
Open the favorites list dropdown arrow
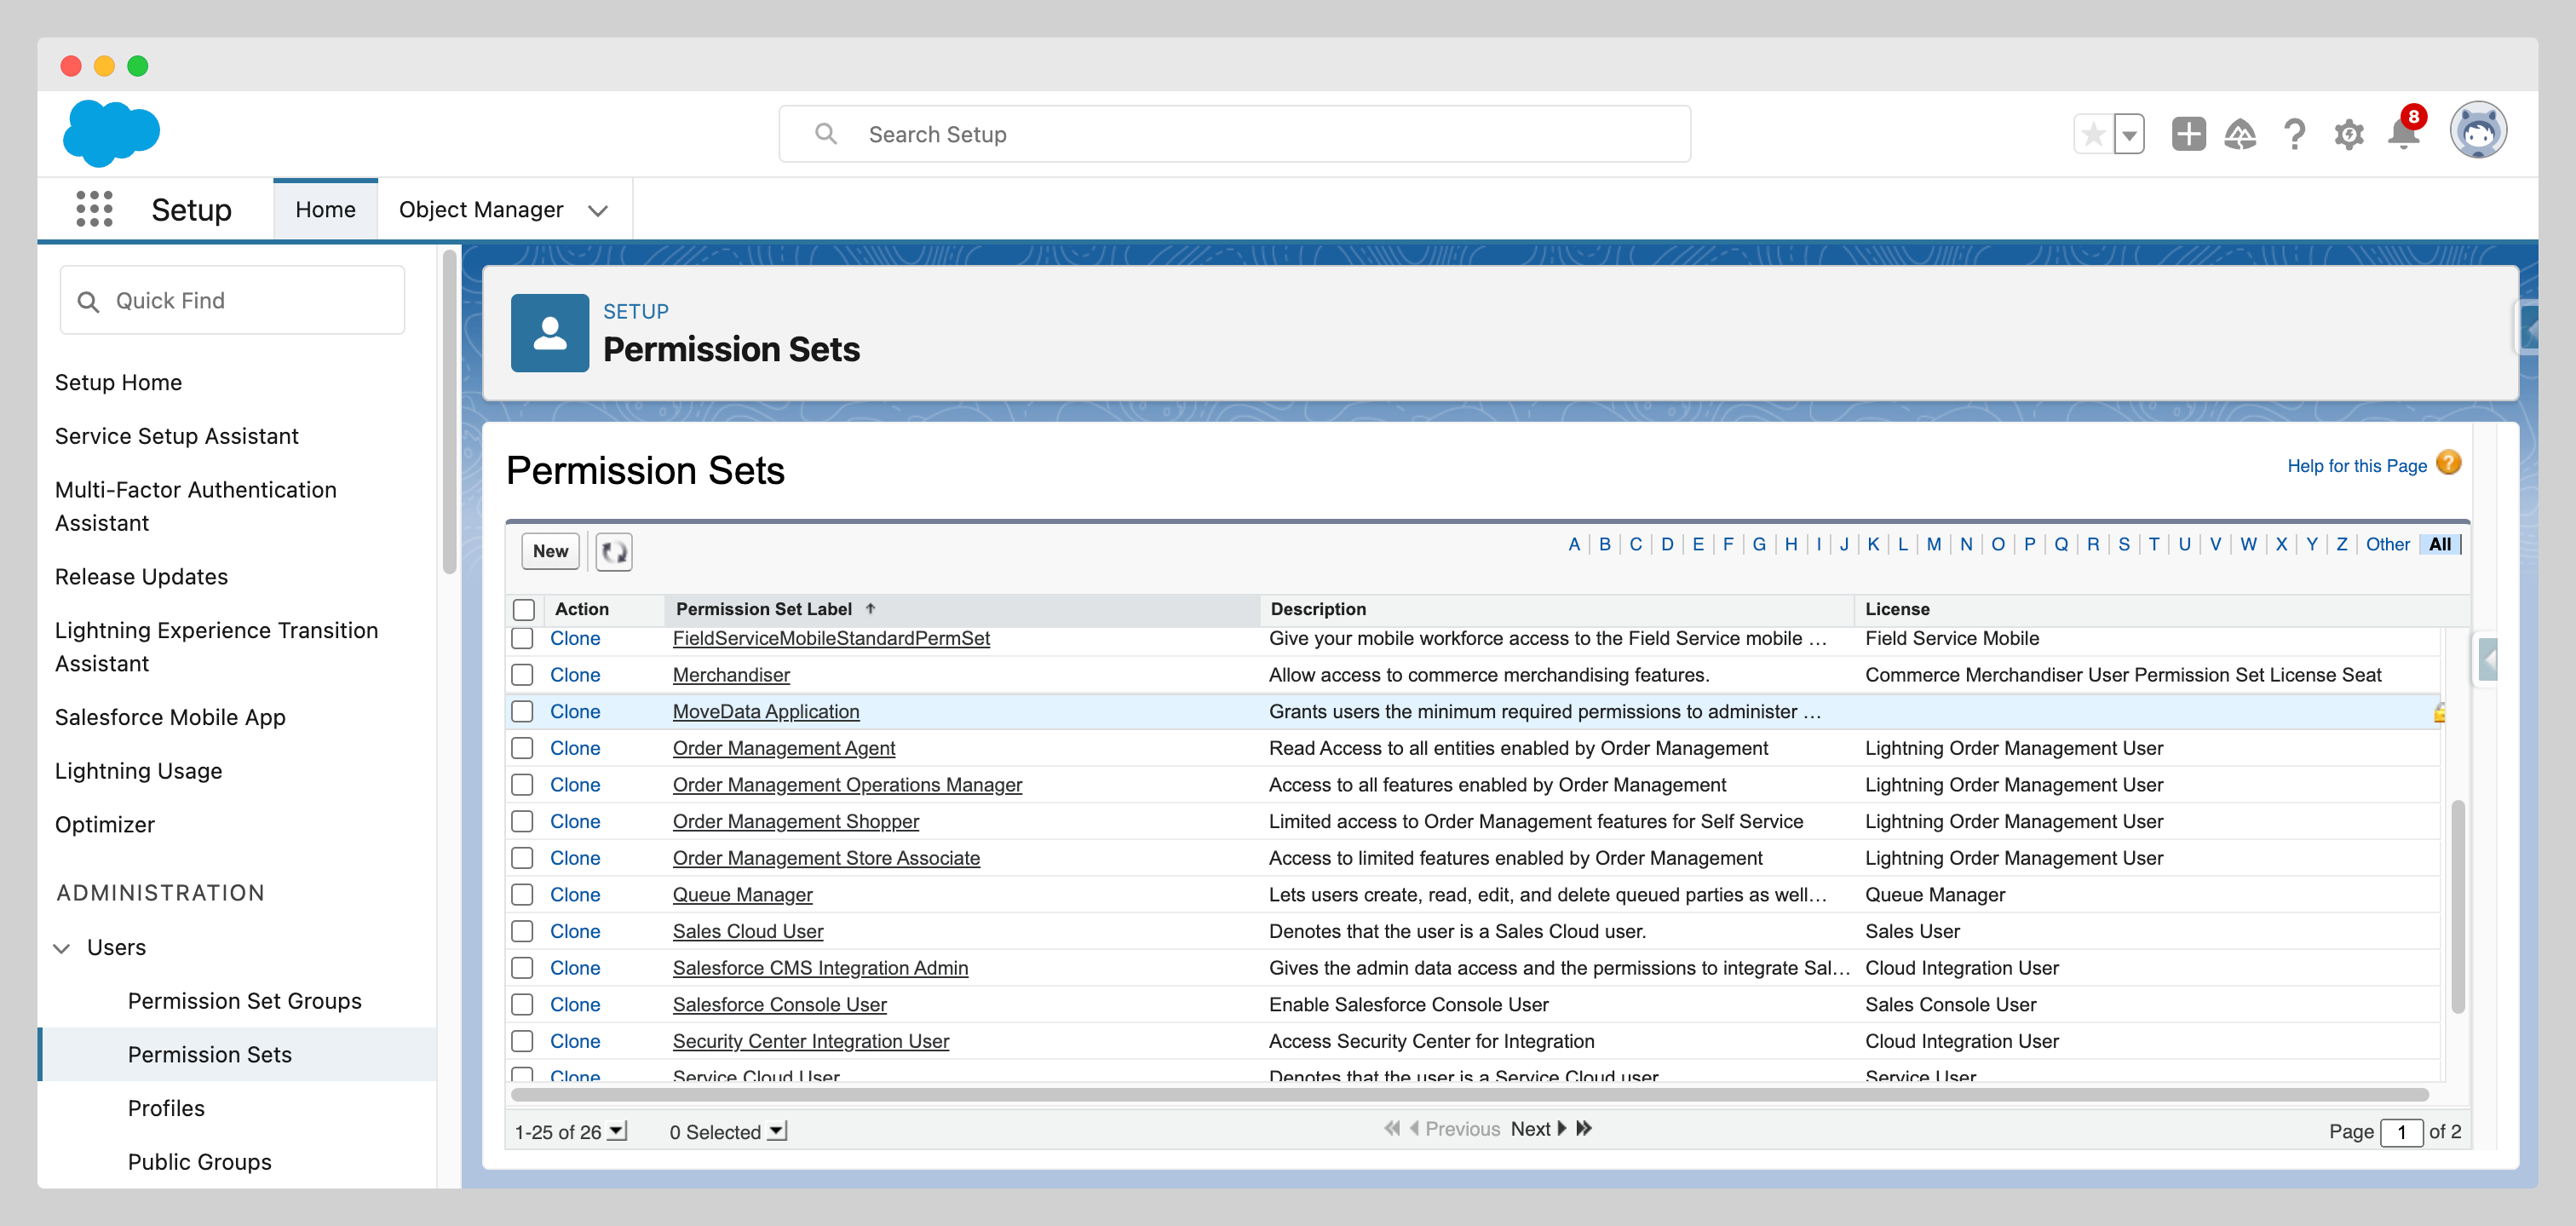(x=2129, y=134)
